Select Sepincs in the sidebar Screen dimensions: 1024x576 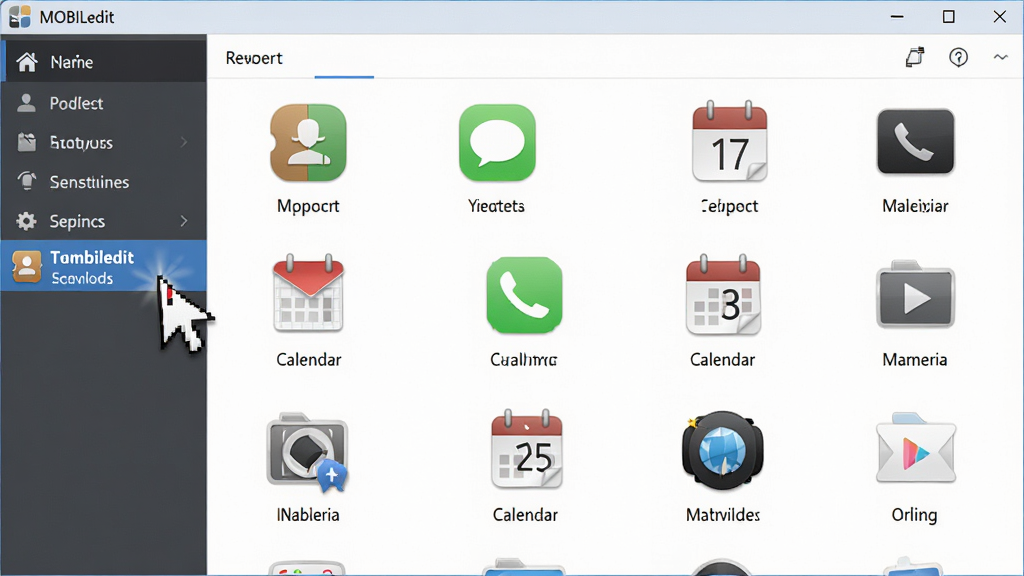(x=103, y=221)
